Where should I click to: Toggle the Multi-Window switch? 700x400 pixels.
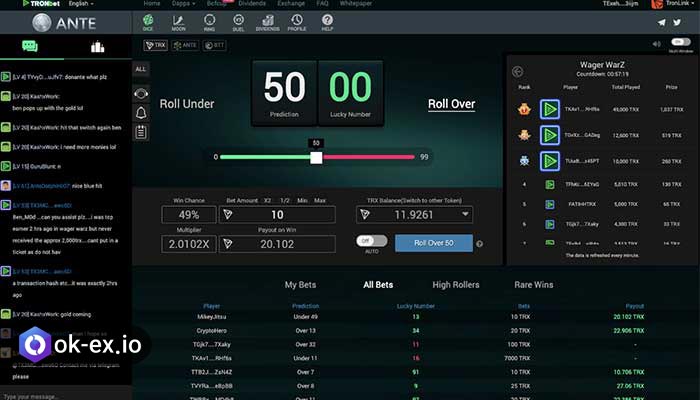(x=680, y=42)
